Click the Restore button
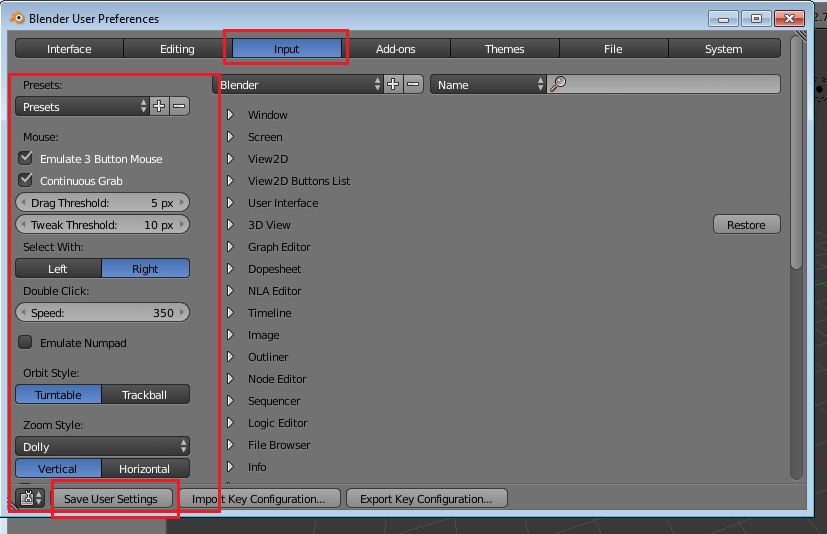 pyautogui.click(x=746, y=224)
